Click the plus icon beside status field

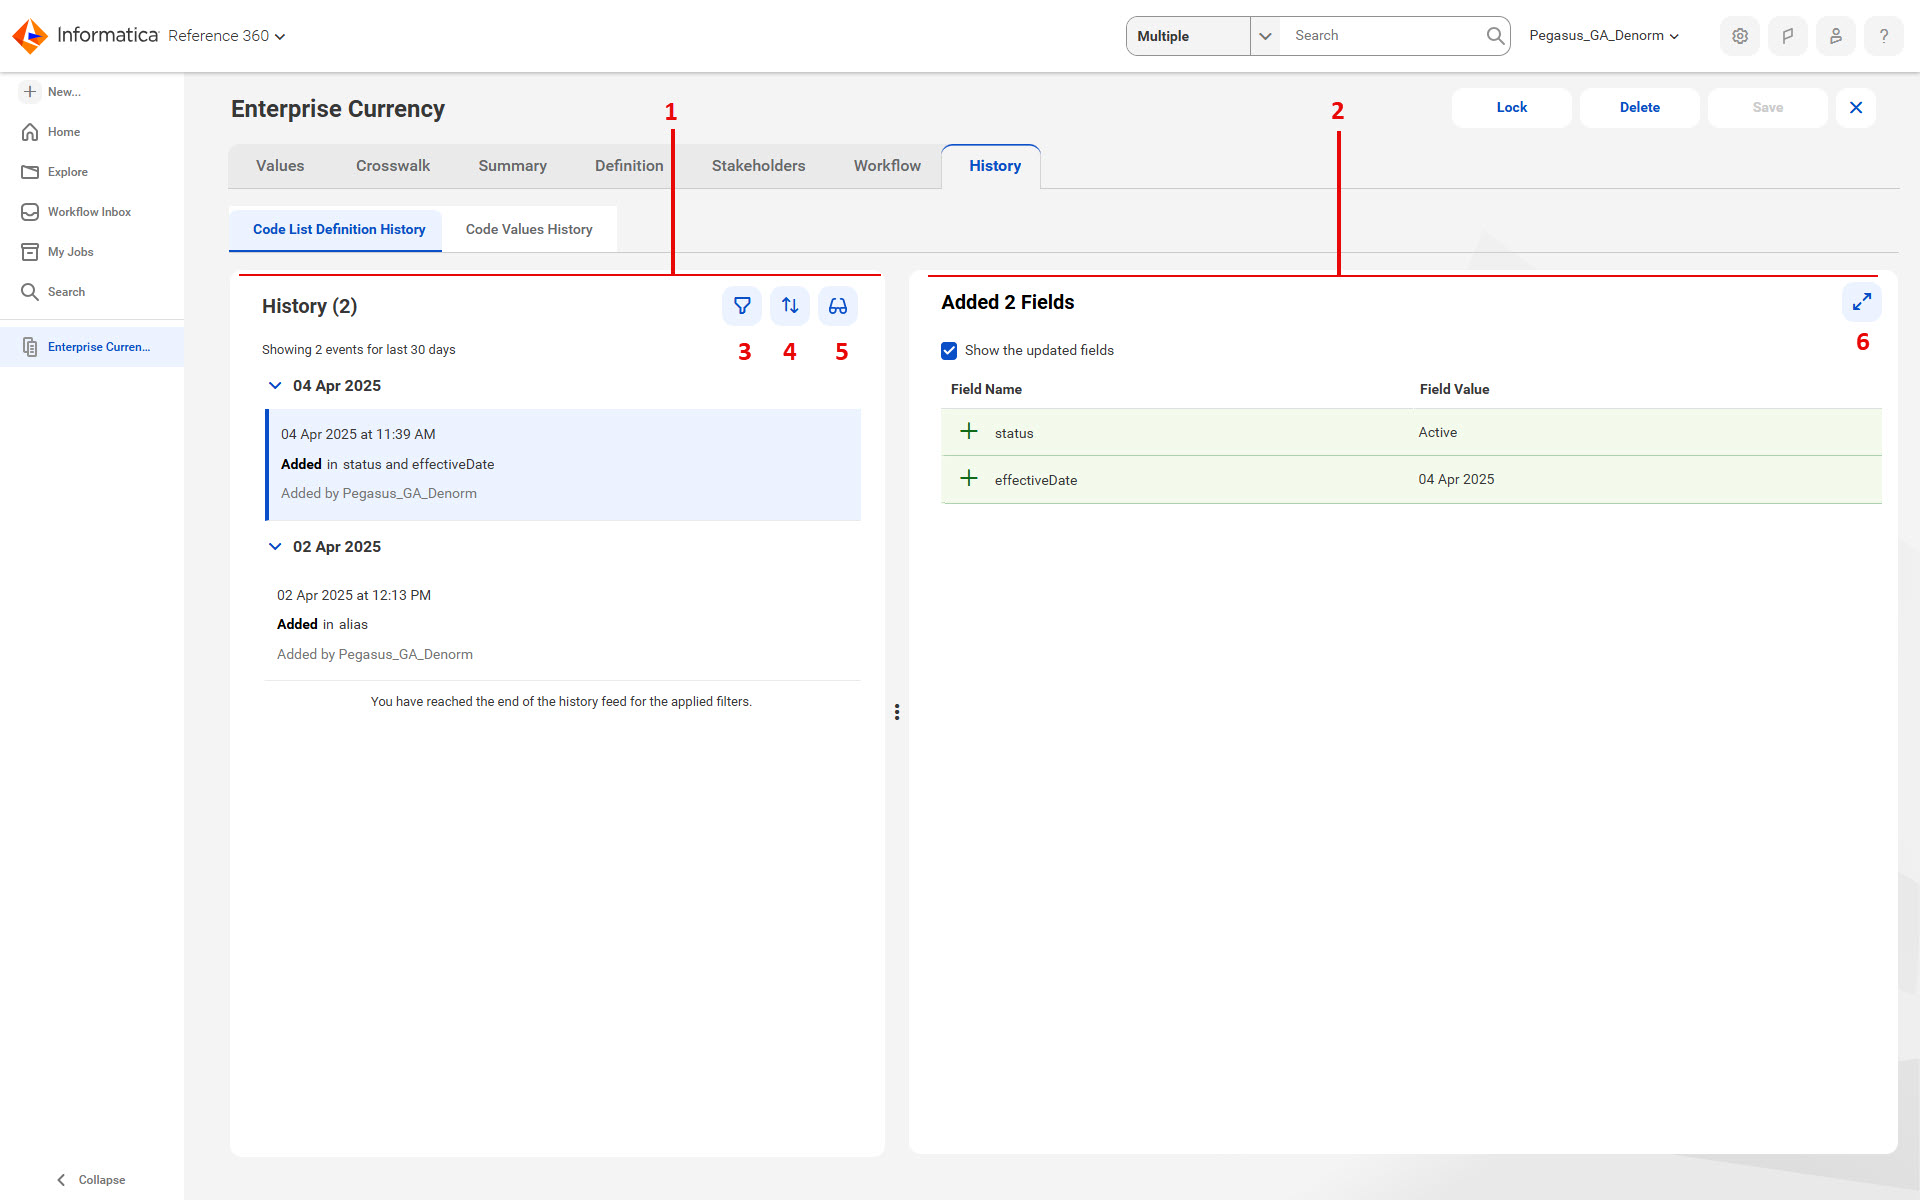[x=969, y=431]
